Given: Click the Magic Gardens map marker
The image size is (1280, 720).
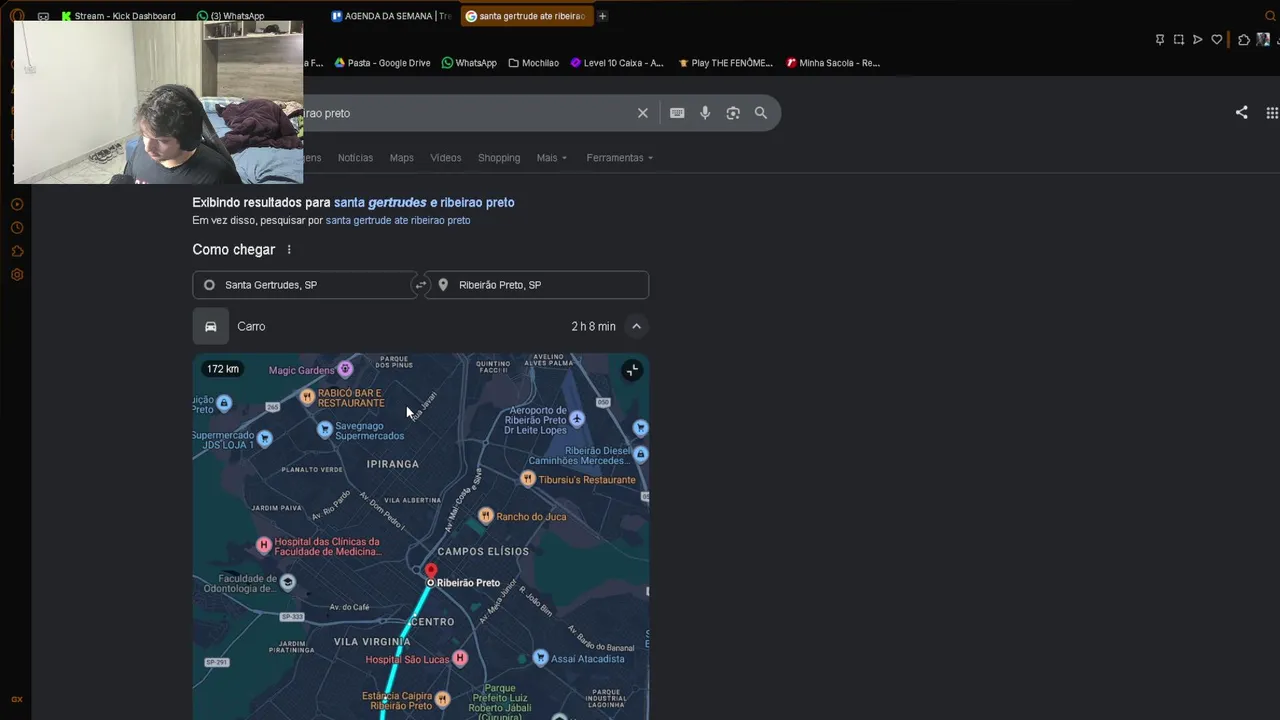Looking at the screenshot, I should click(345, 369).
